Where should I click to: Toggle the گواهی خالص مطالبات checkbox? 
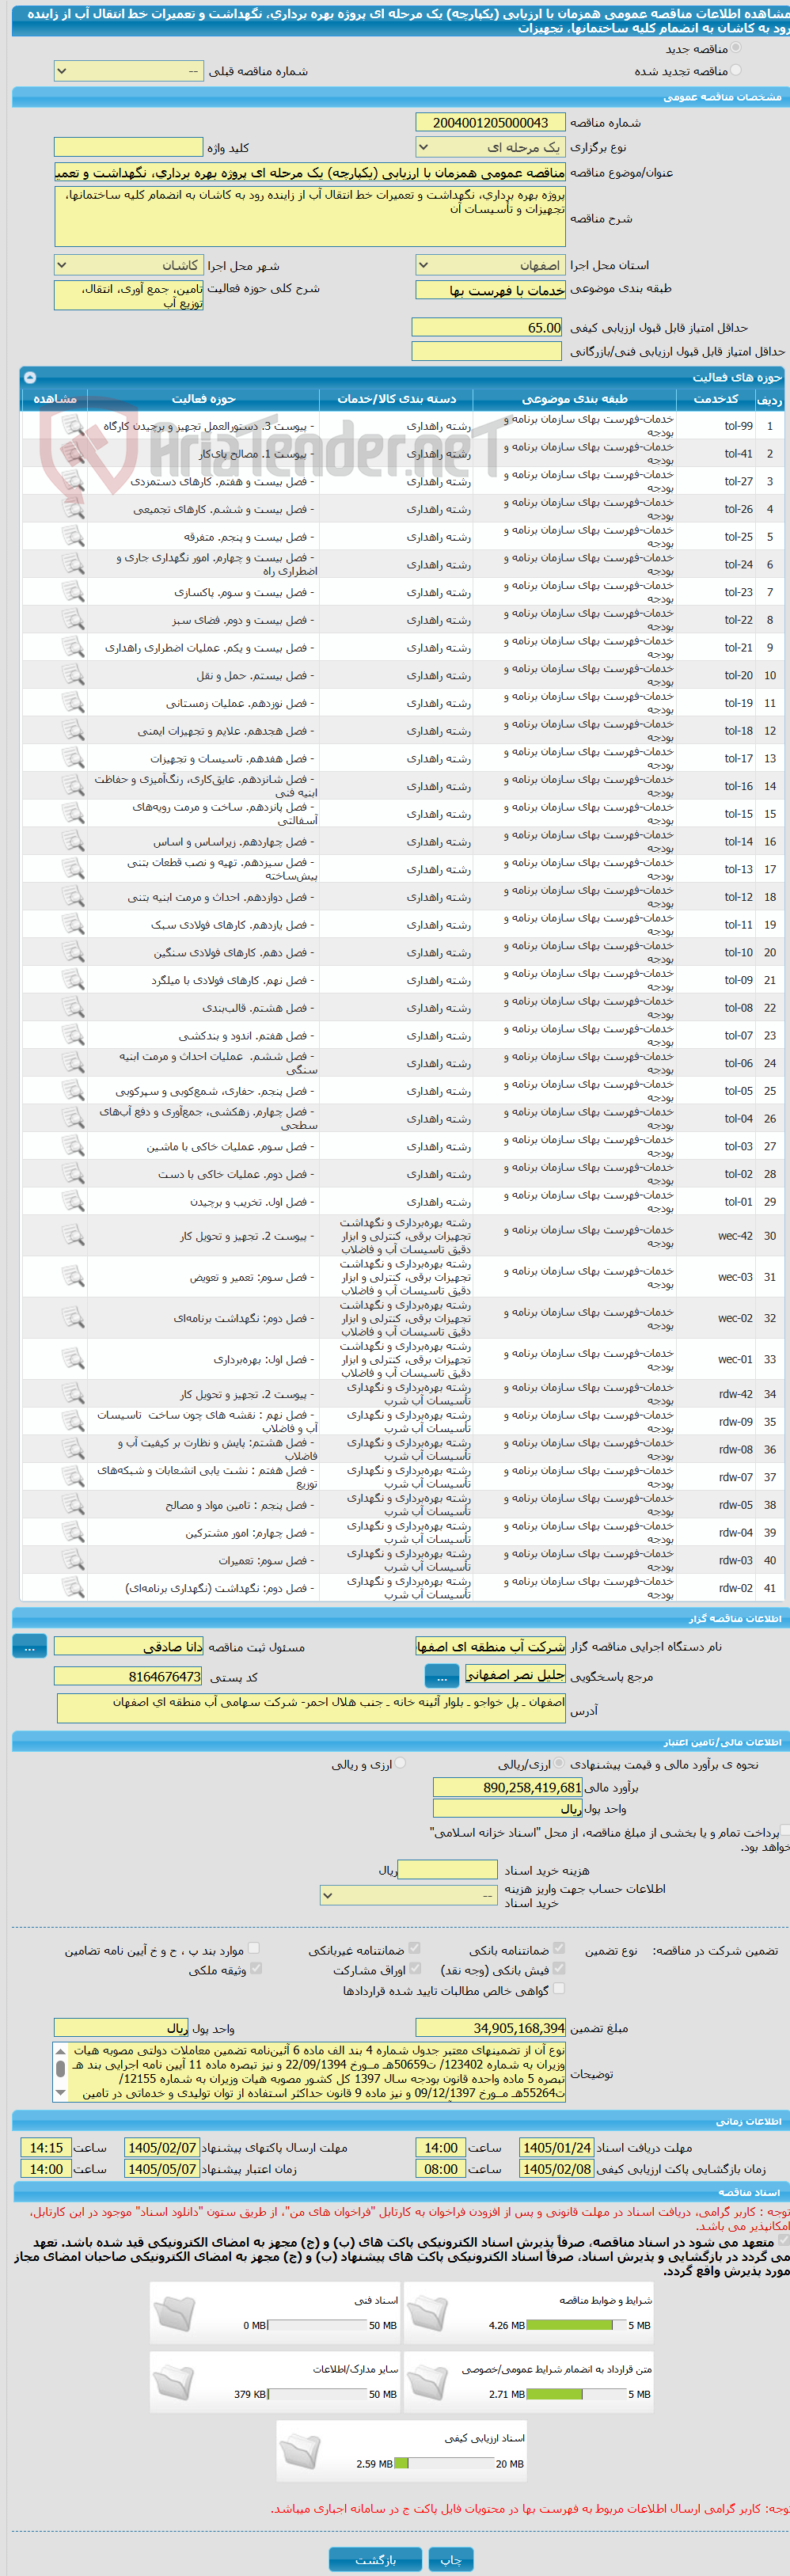click(558, 1989)
